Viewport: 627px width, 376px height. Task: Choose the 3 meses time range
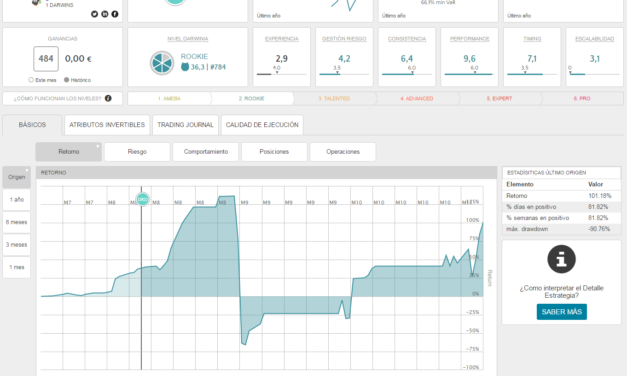16,245
